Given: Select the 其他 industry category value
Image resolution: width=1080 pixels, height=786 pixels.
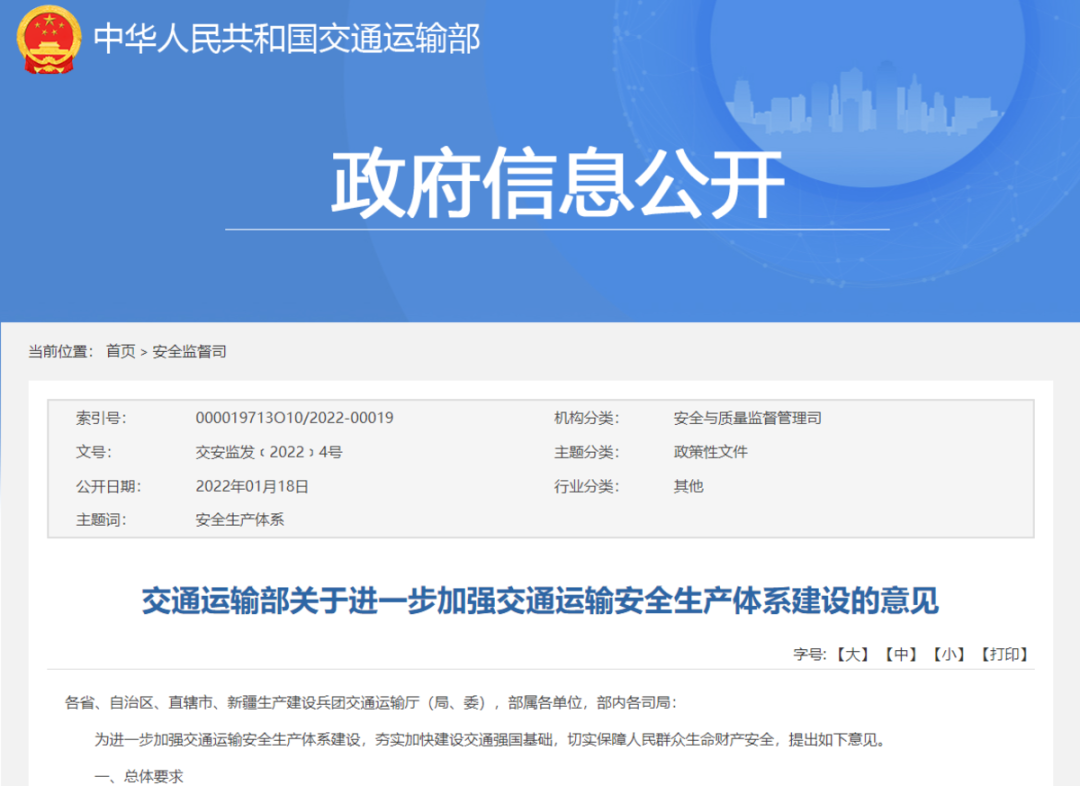Looking at the screenshot, I should [688, 486].
